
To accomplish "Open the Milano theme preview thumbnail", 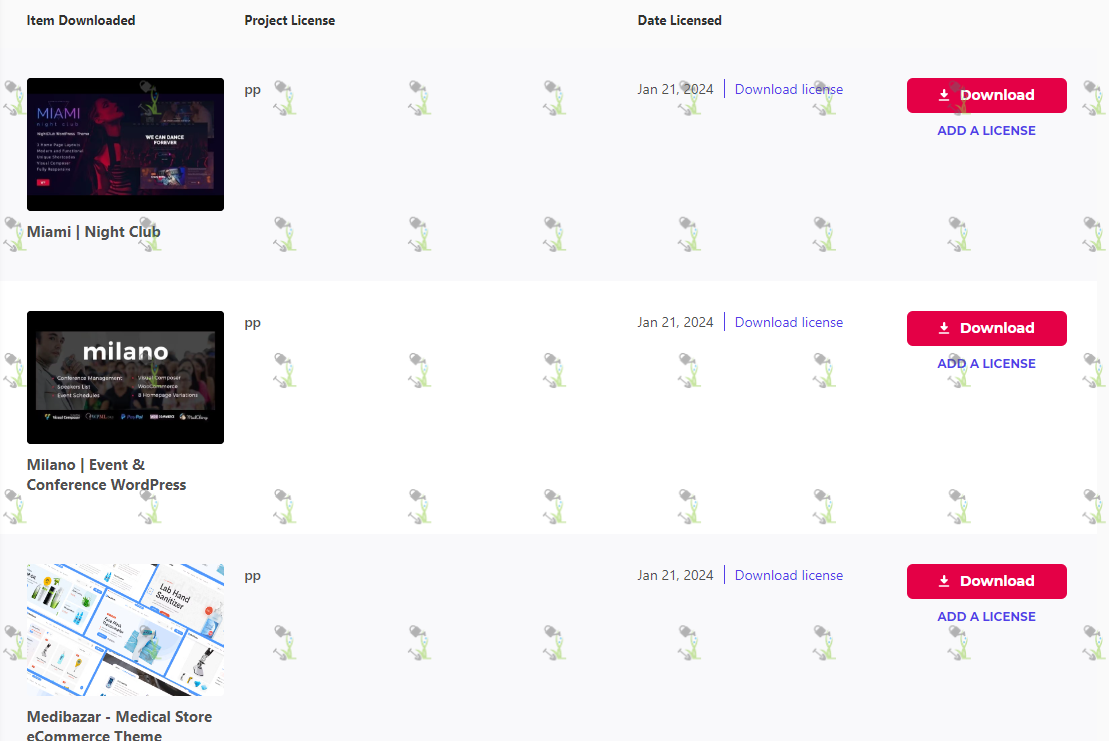I will 125,378.
